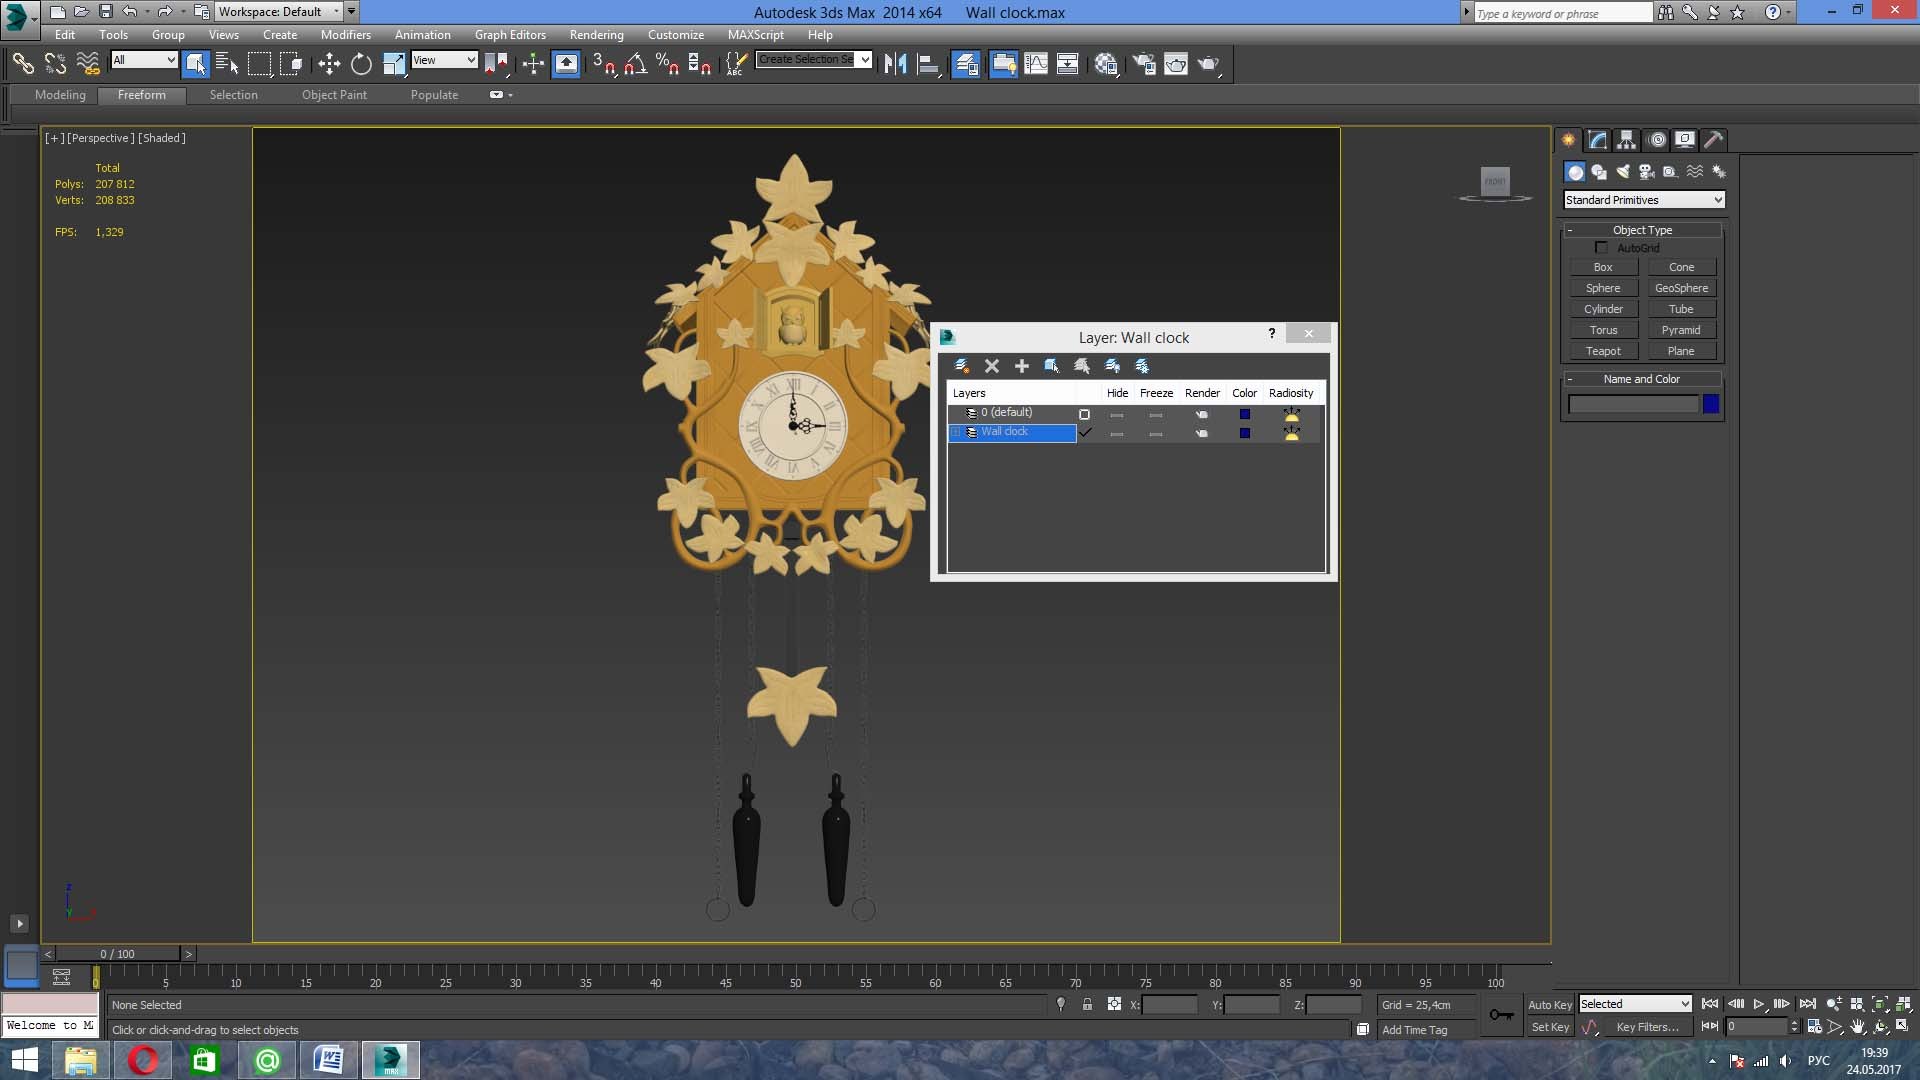Open Key Filters dialog button
Image resolution: width=1920 pixels, height=1080 pixels.
pyautogui.click(x=1647, y=1027)
